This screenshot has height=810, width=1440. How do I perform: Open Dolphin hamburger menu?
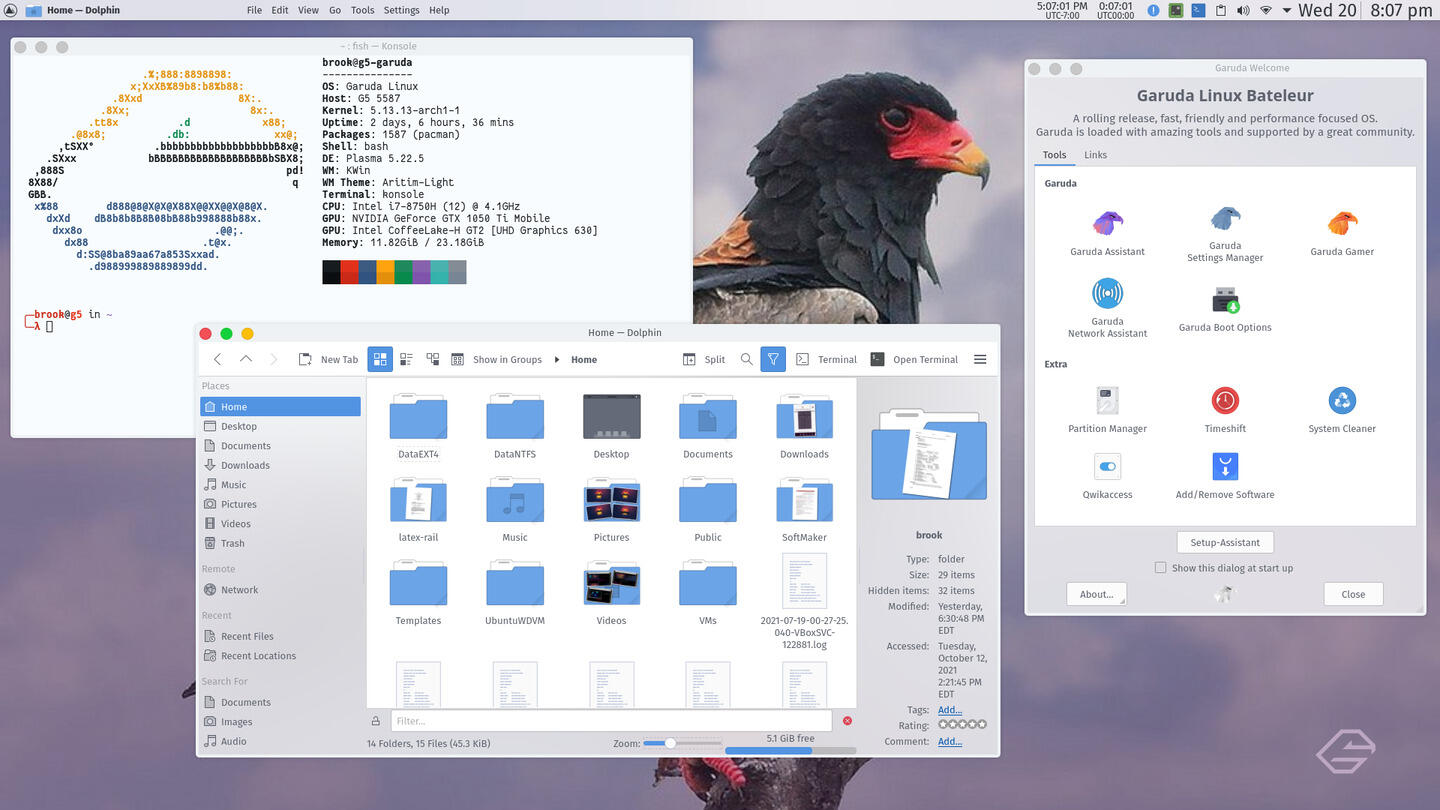[980, 359]
